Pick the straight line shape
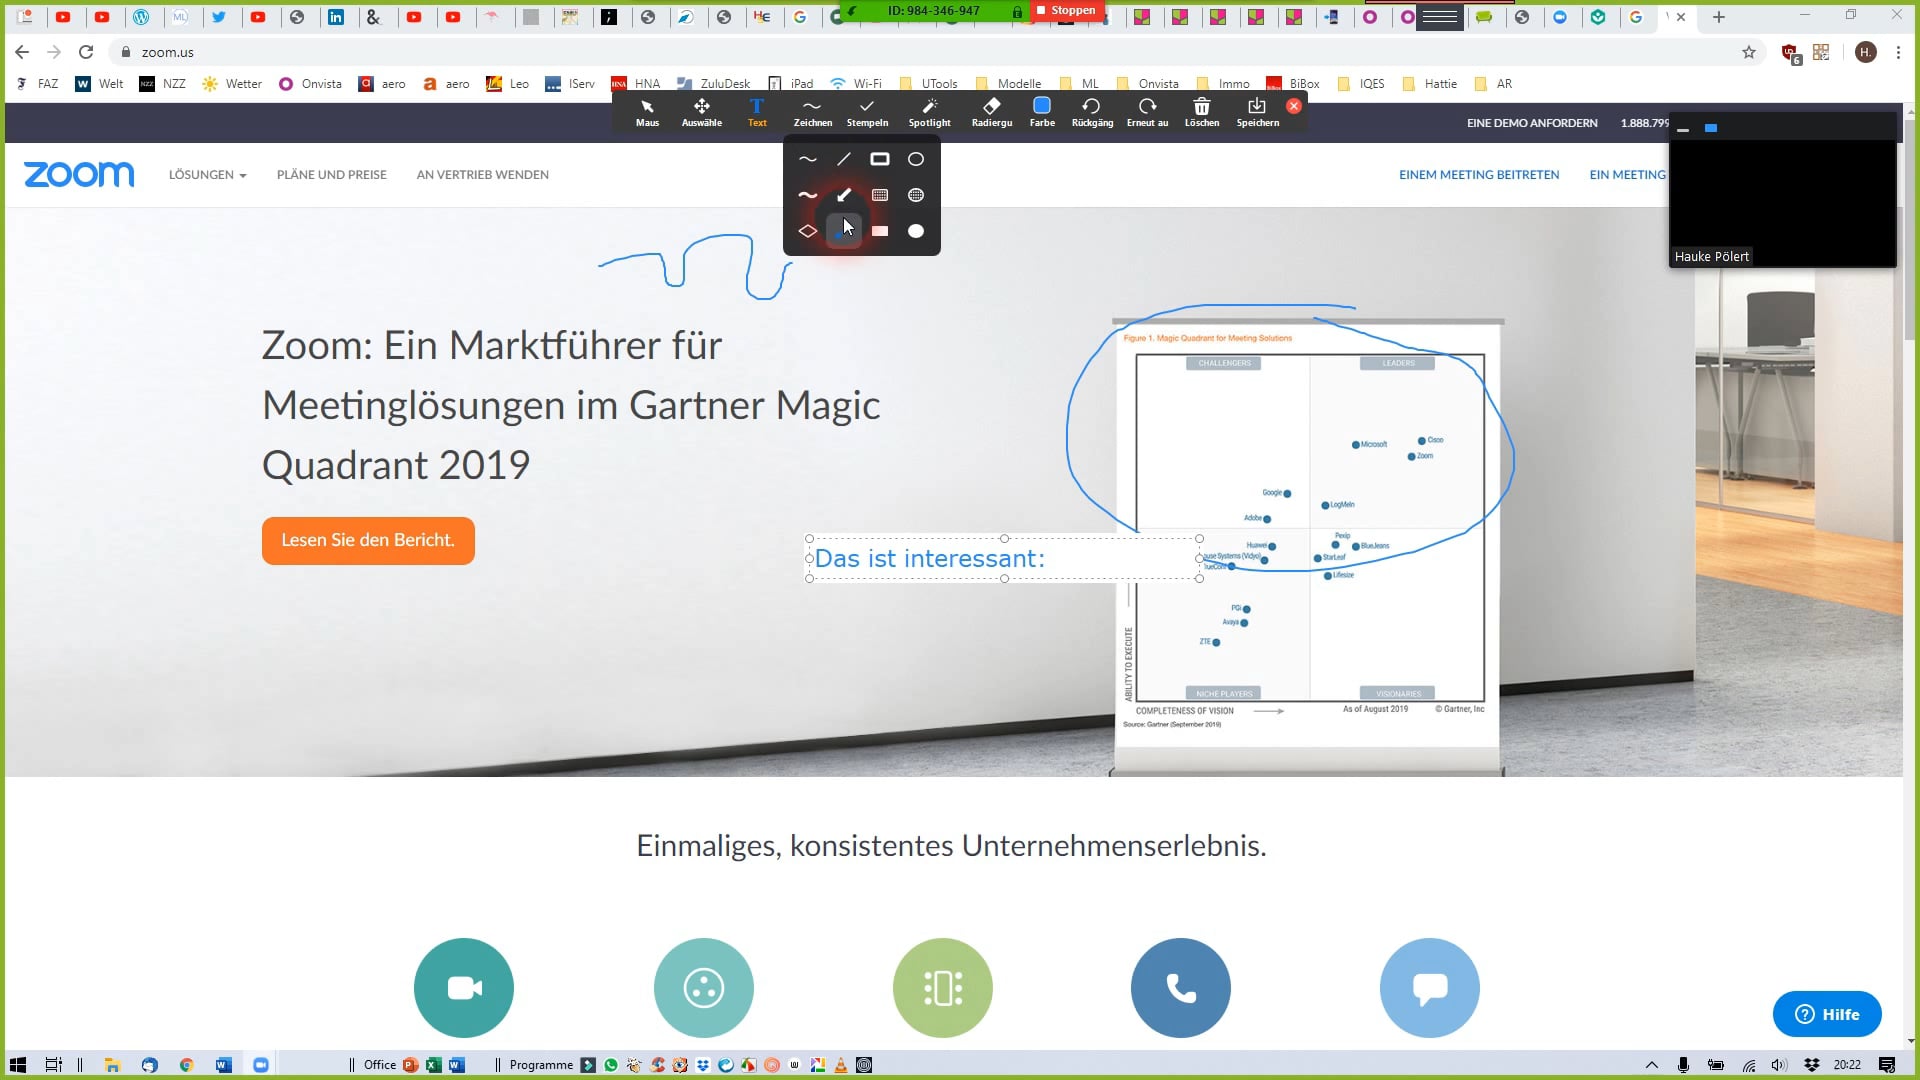 click(x=844, y=159)
